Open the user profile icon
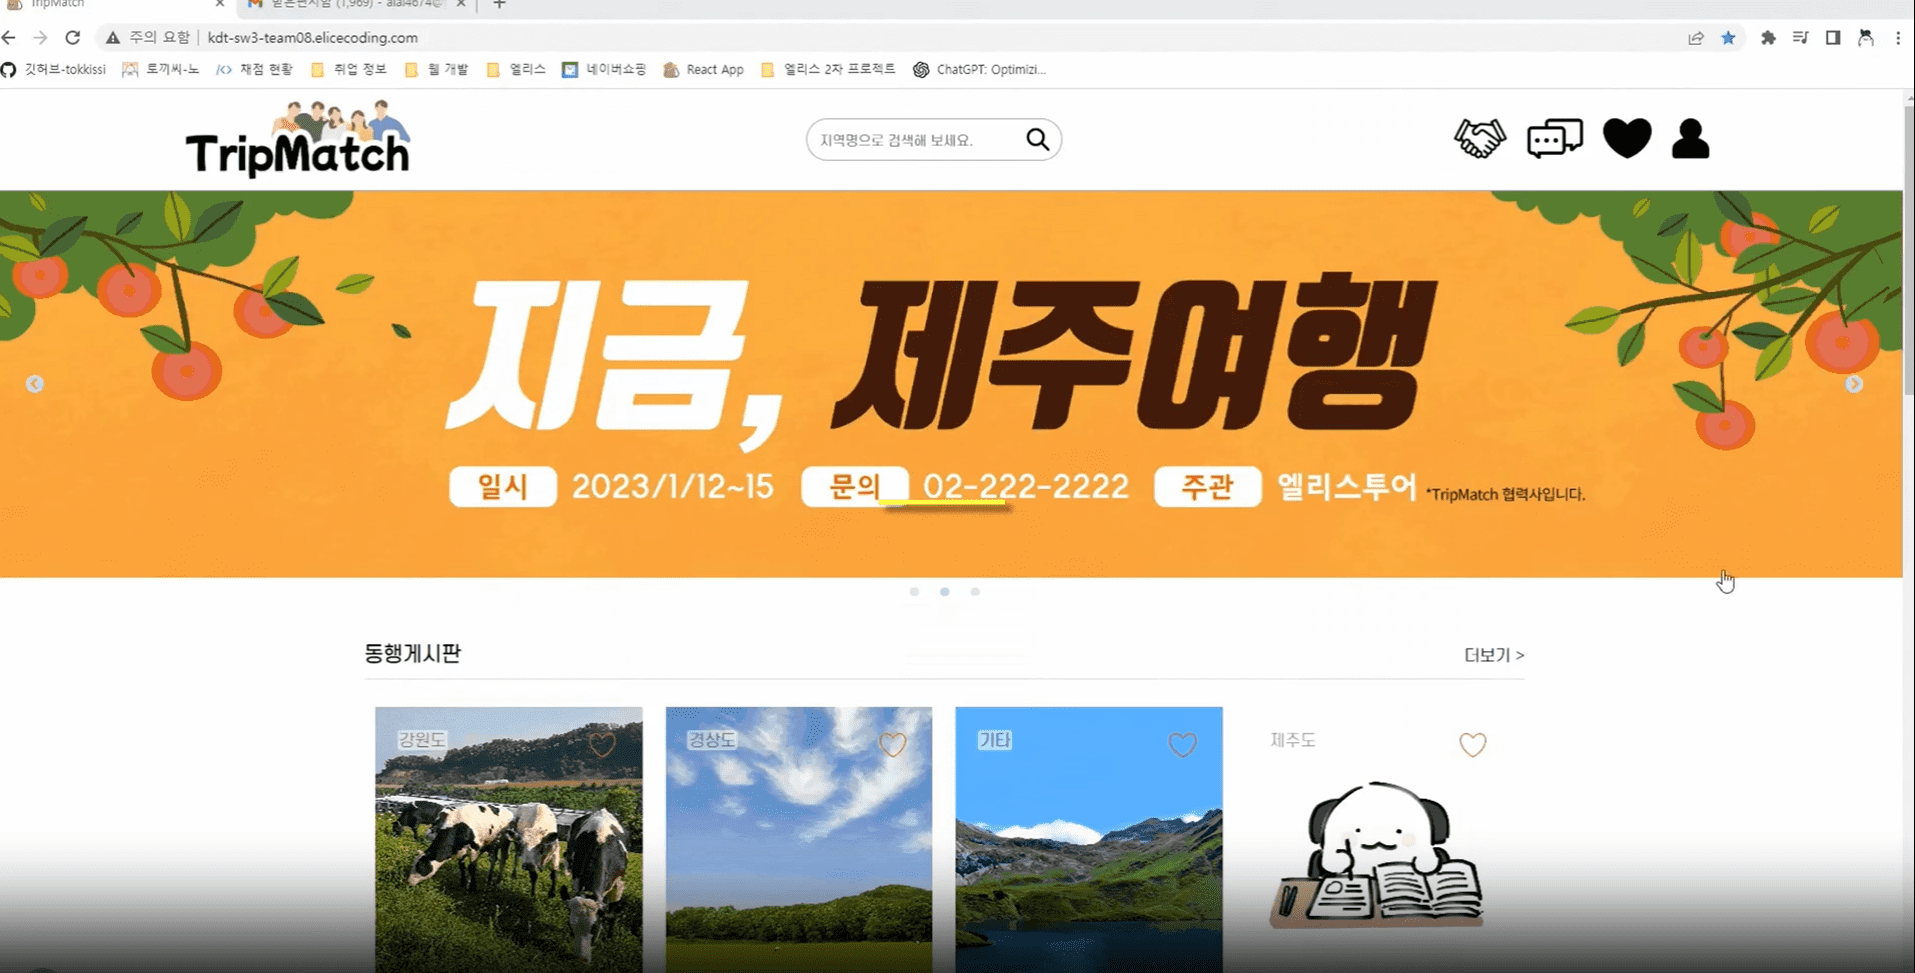1915x973 pixels. [1690, 139]
